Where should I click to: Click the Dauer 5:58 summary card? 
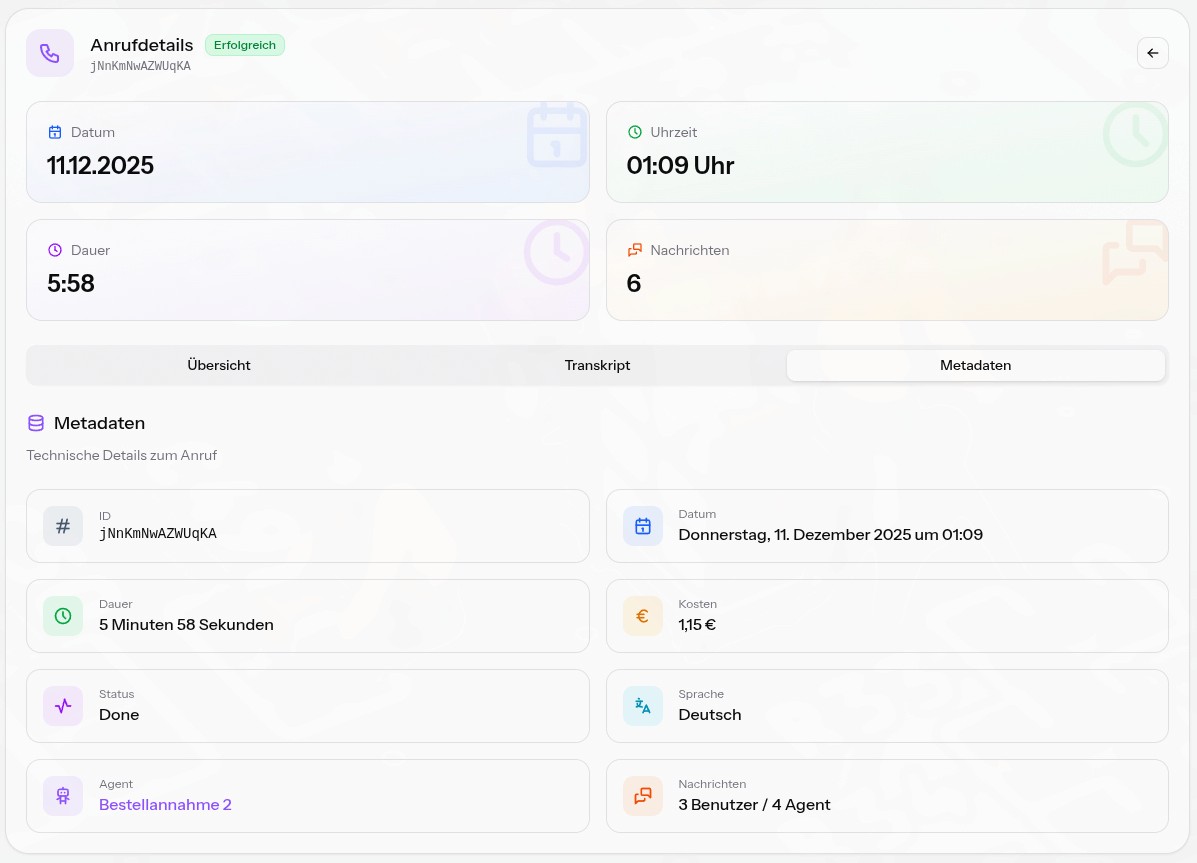click(308, 270)
